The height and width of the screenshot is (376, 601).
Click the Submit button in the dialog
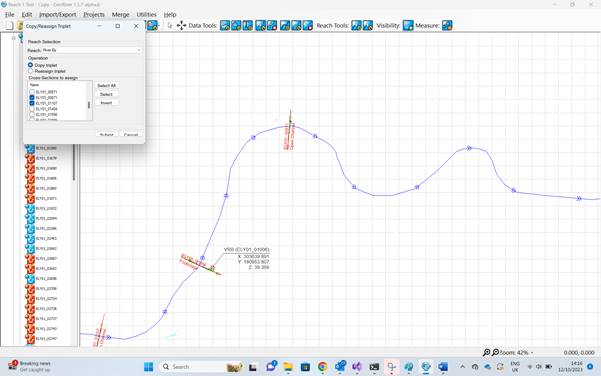point(107,135)
